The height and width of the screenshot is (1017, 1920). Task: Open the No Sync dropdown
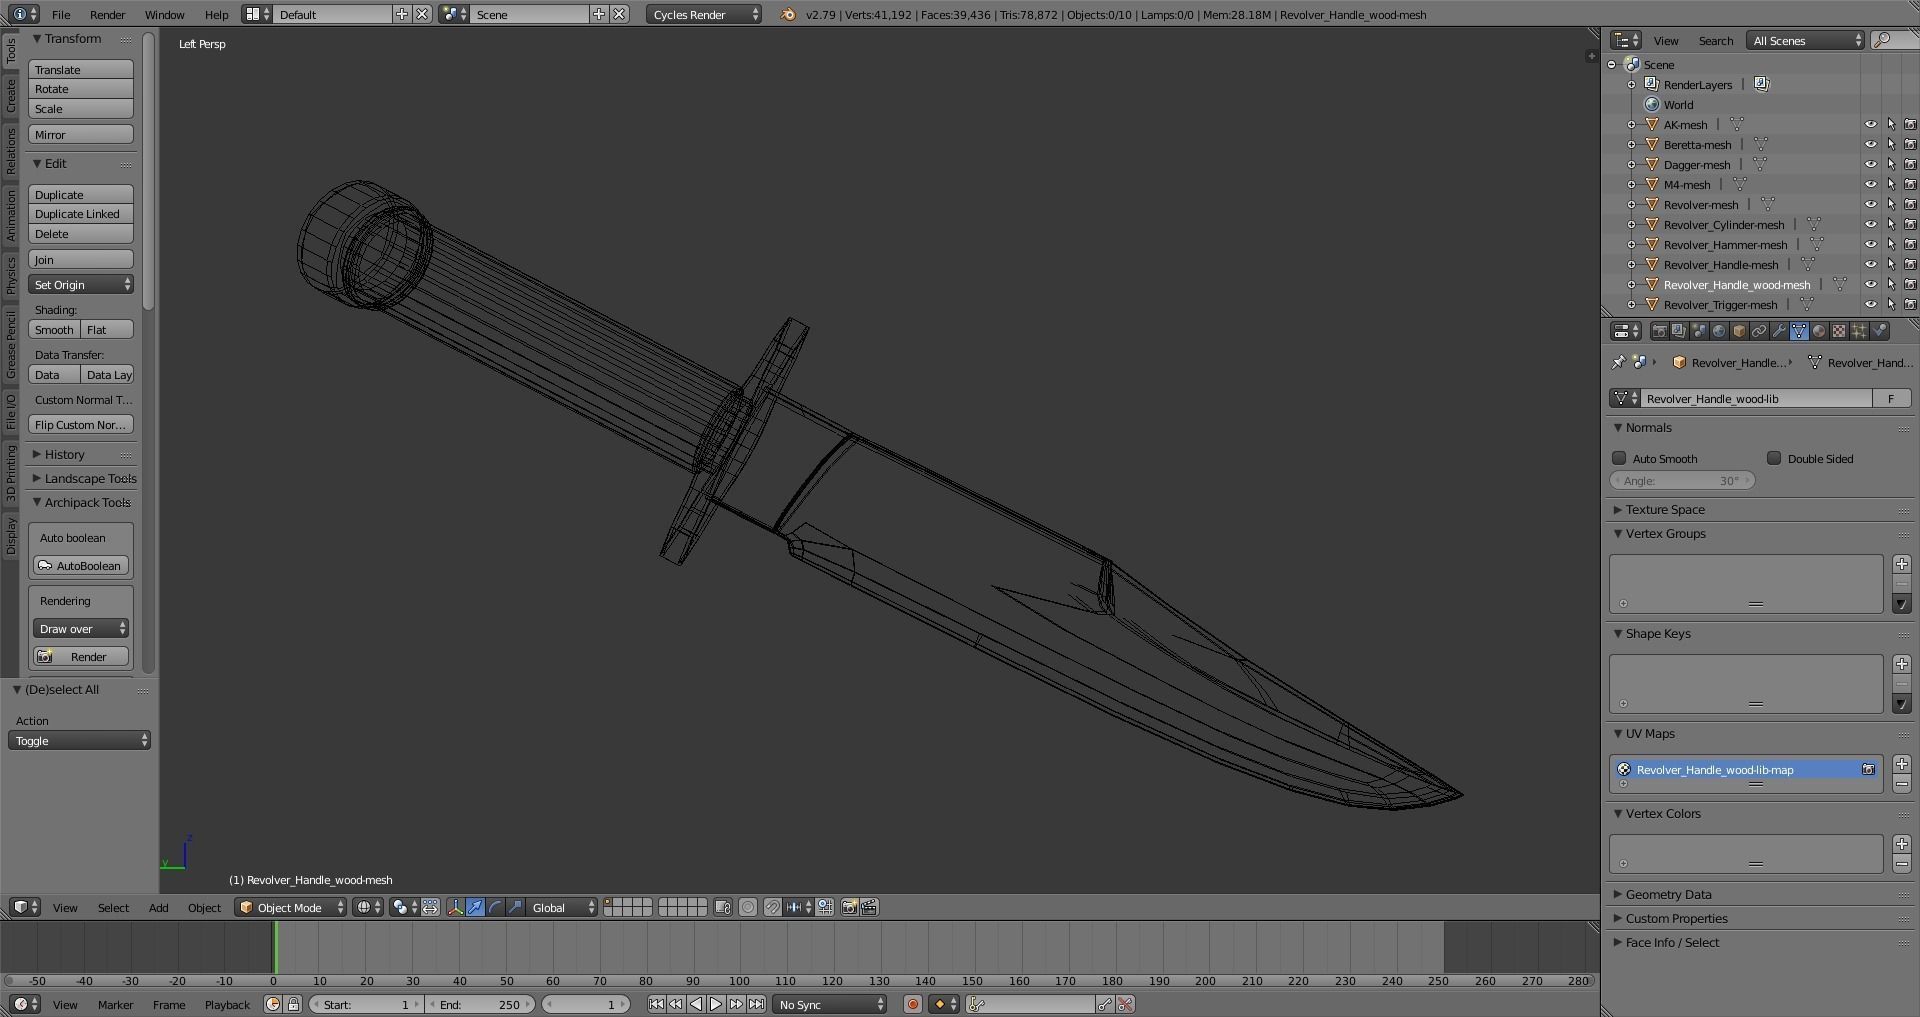830,1004
